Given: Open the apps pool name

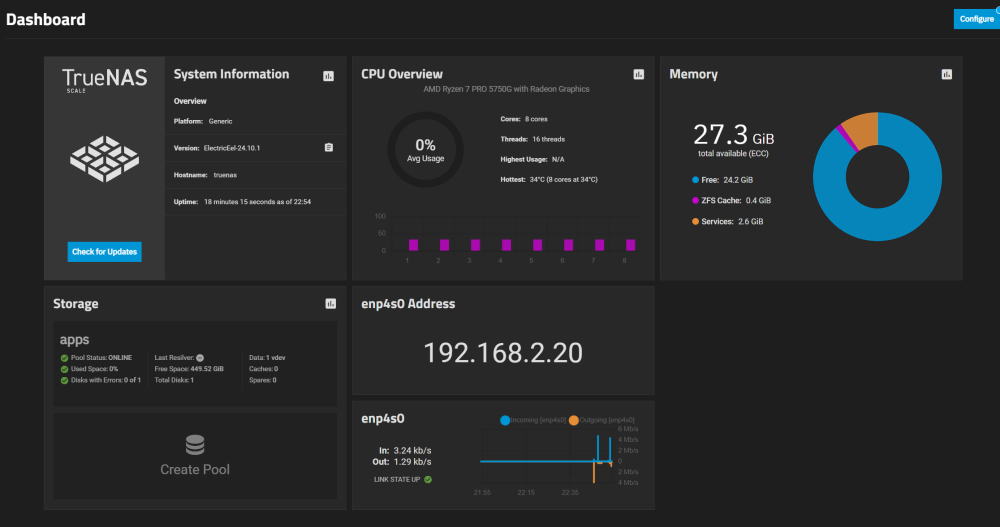Looking at the screenshot, I should coord(75,340).
